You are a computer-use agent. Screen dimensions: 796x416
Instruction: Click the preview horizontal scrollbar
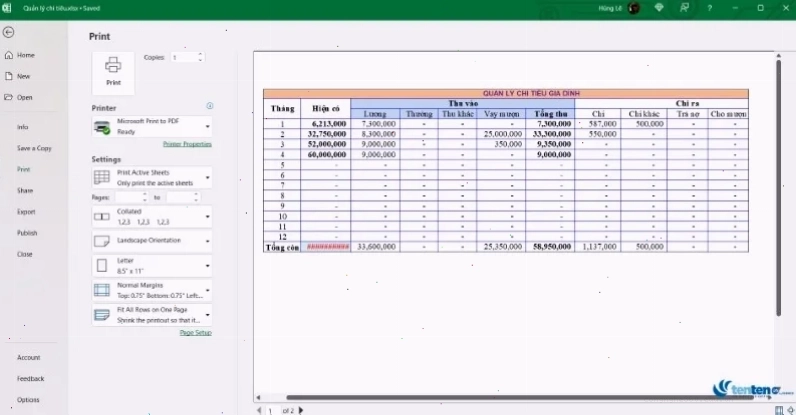(520, 398)
